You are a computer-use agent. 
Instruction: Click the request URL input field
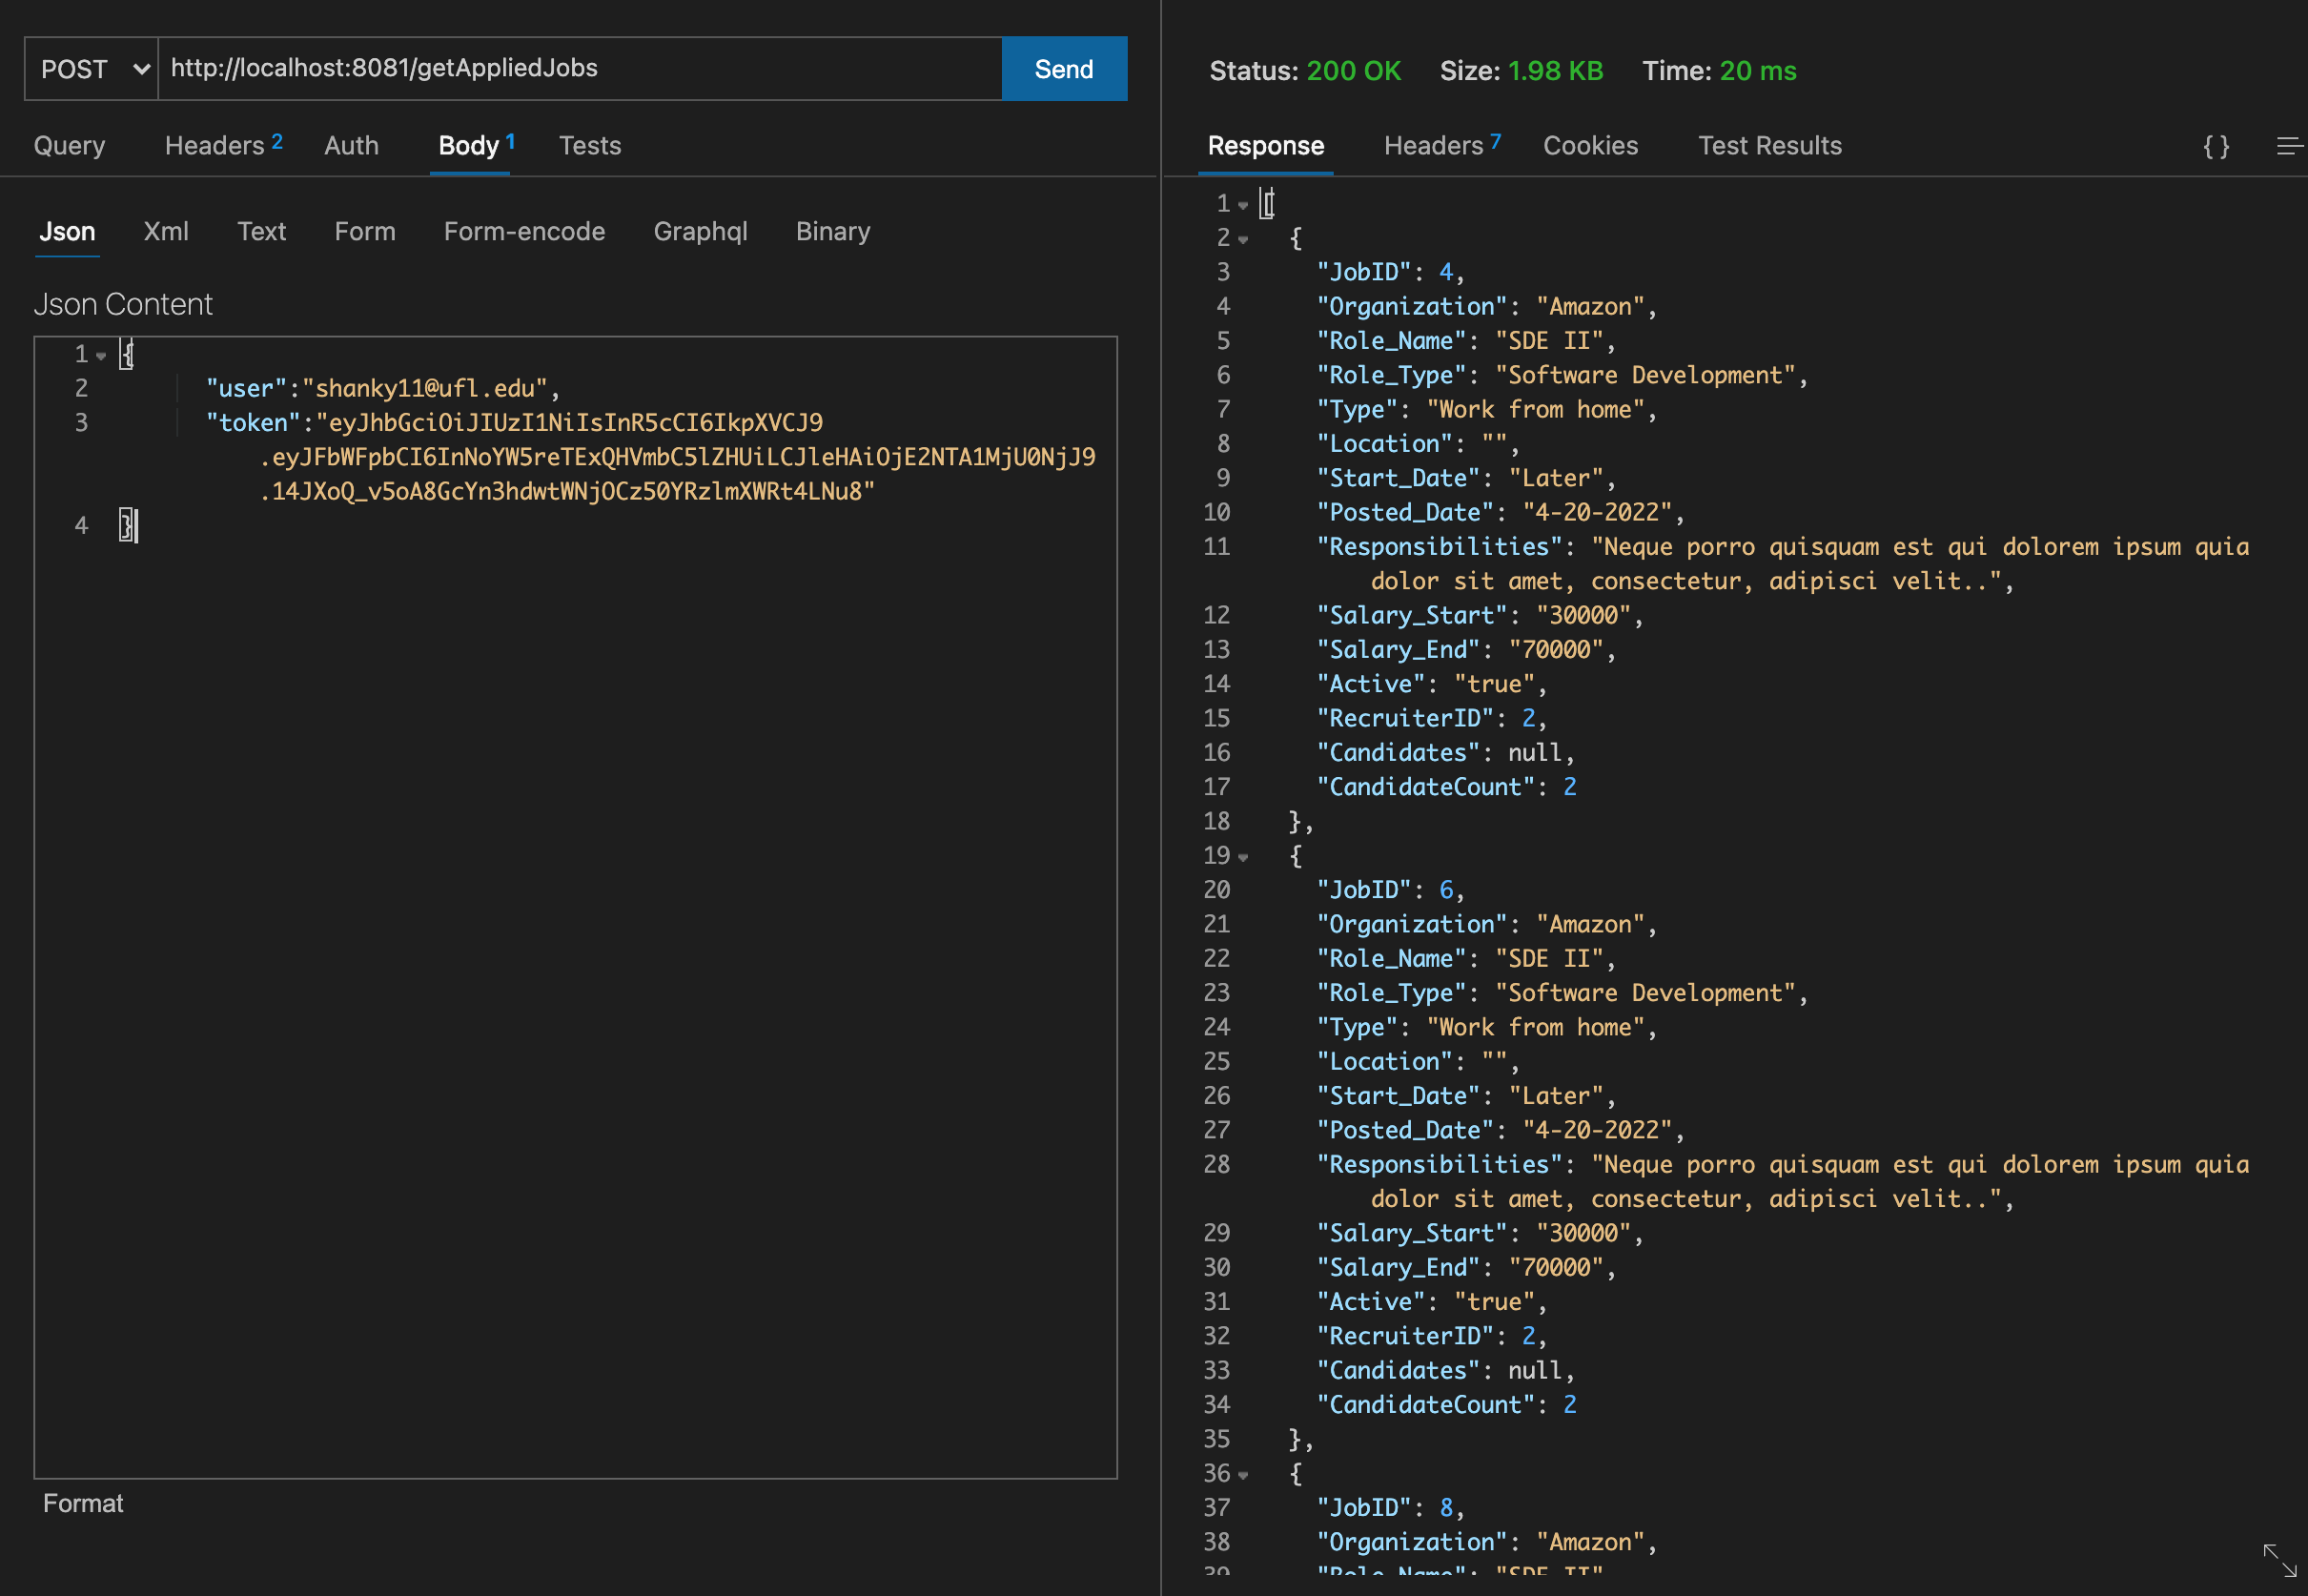[x=580, y=69]
